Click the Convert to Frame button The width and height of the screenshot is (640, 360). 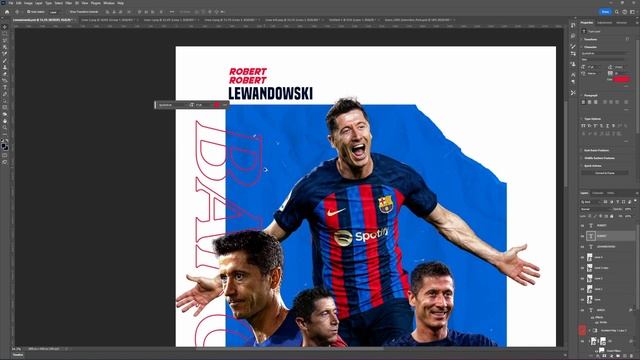pos(605,173)
